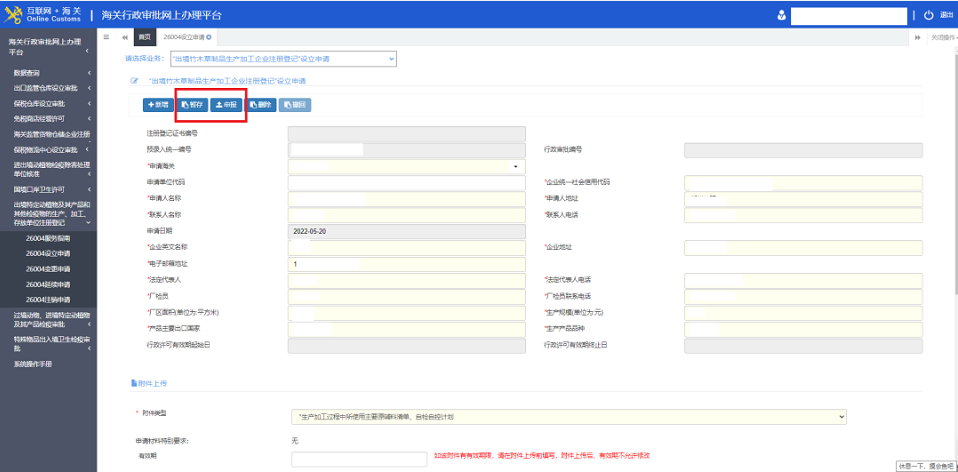This screenshot has height=472, width=958.
Task: Click the 新增 (add new) button
Action: point(157,104)
